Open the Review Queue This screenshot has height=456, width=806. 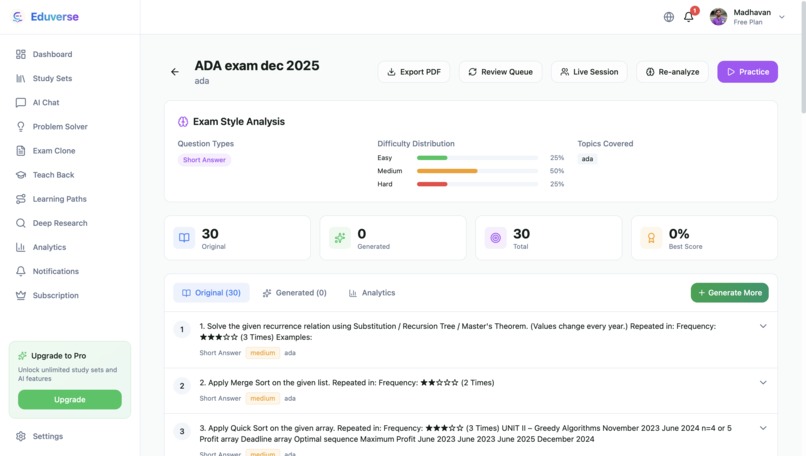[500, 72]
